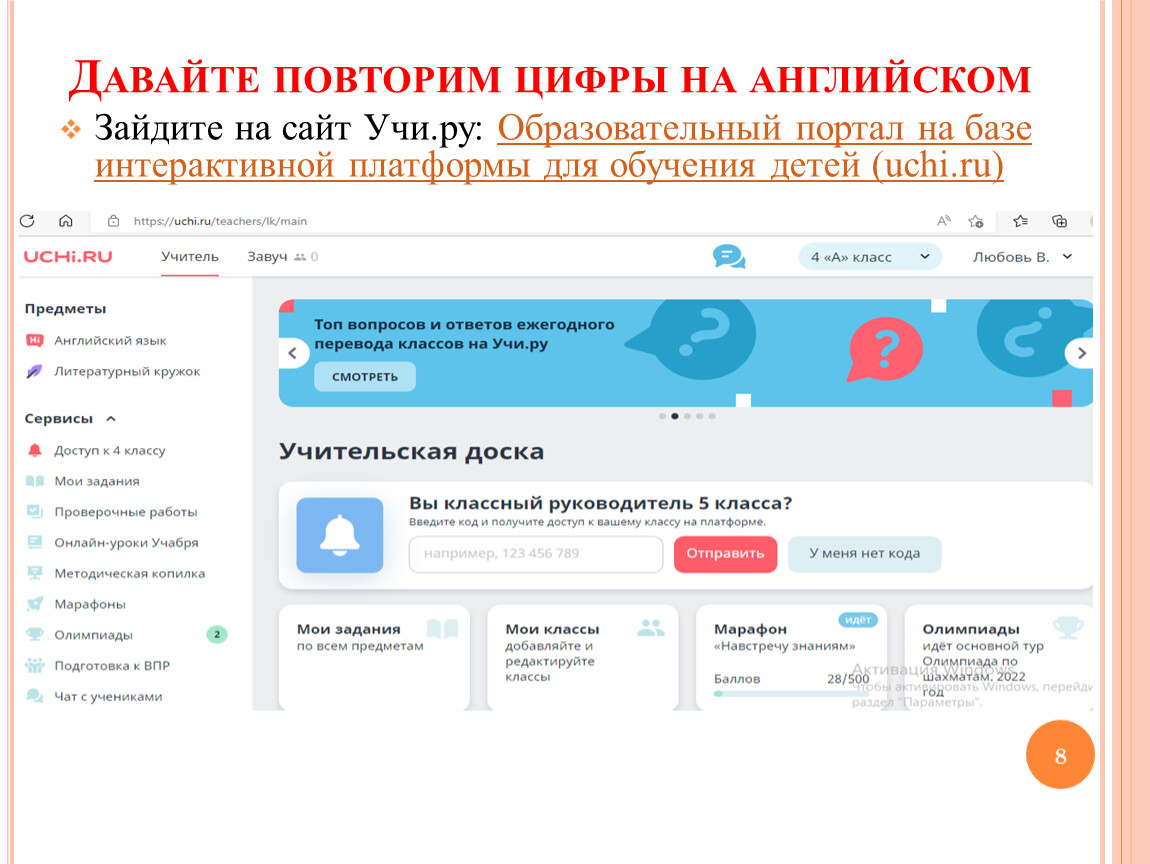Reload the page with the refresh icon
The image size is (1150, 864).
point(27,221)
